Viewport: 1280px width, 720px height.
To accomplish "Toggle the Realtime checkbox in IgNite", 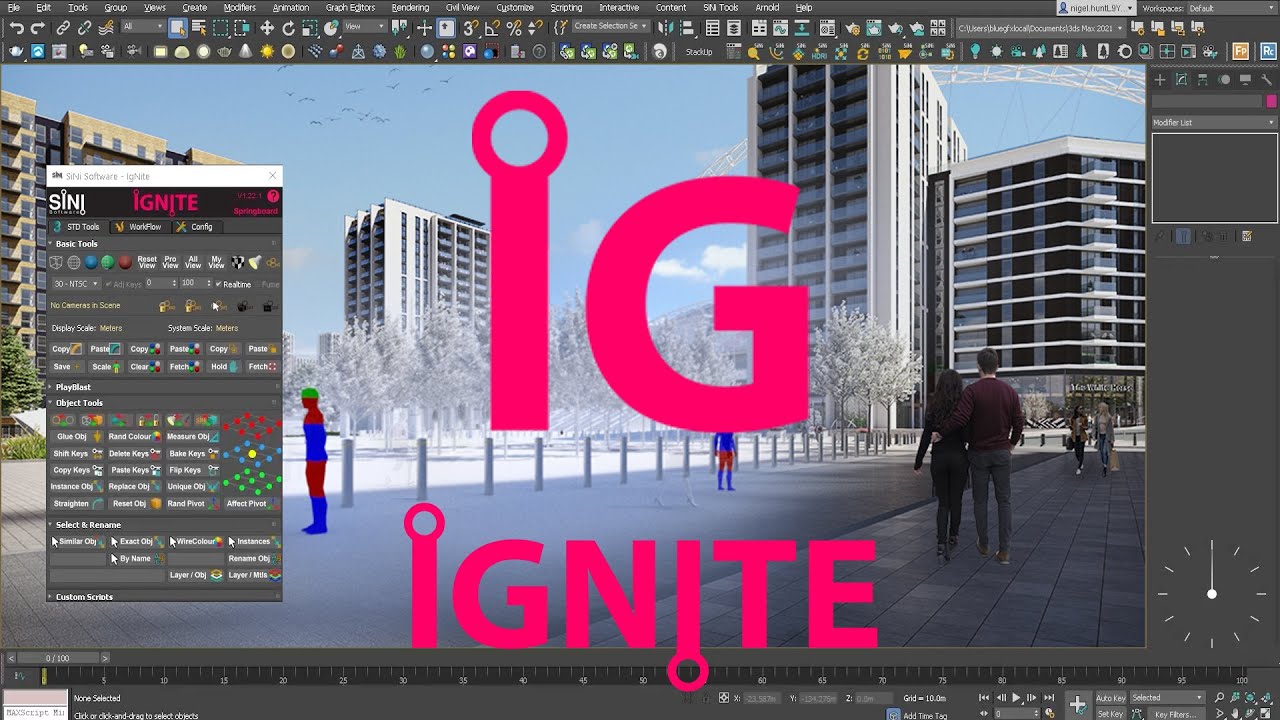I will pos(218,284).
